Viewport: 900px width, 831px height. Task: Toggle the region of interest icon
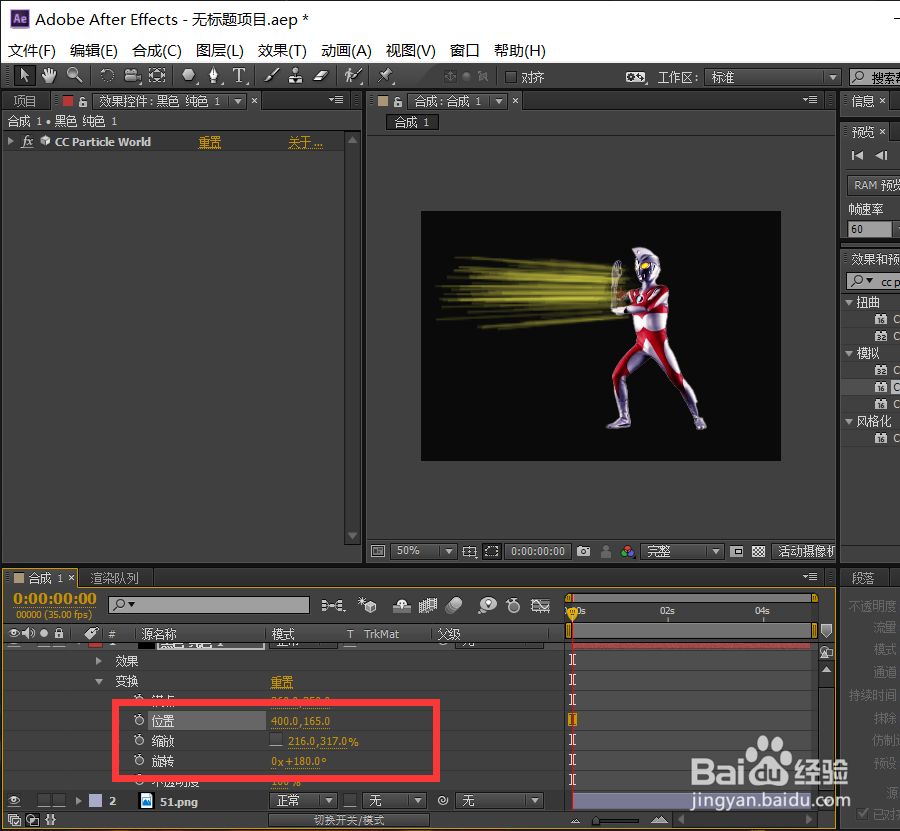tap(492, 552)
